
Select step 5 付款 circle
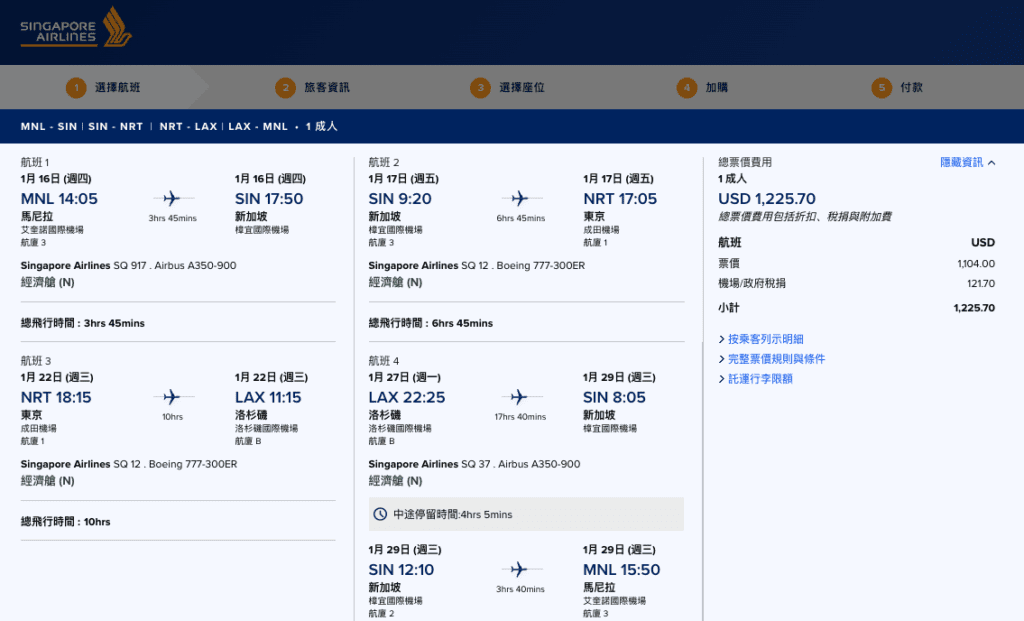click(882, 88)
